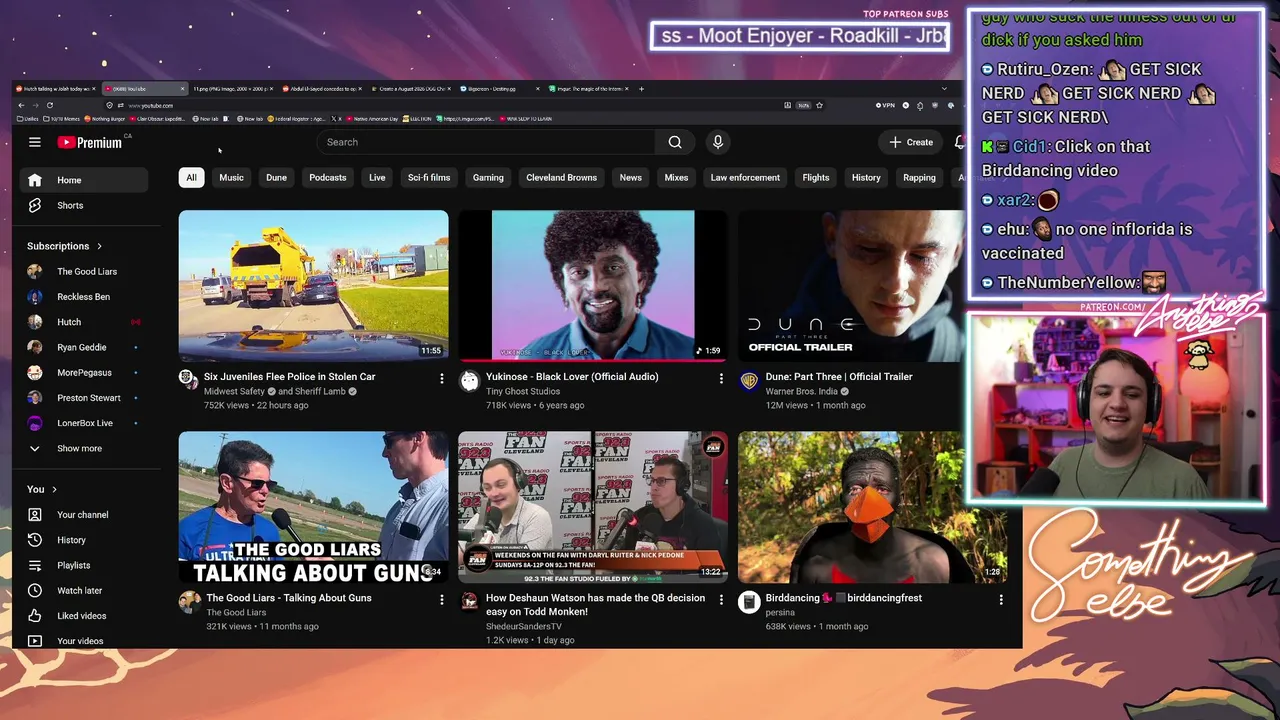Click the magnifying glass search button
This screenshot has width=1280, height=720.
click(x=675, y=142)
